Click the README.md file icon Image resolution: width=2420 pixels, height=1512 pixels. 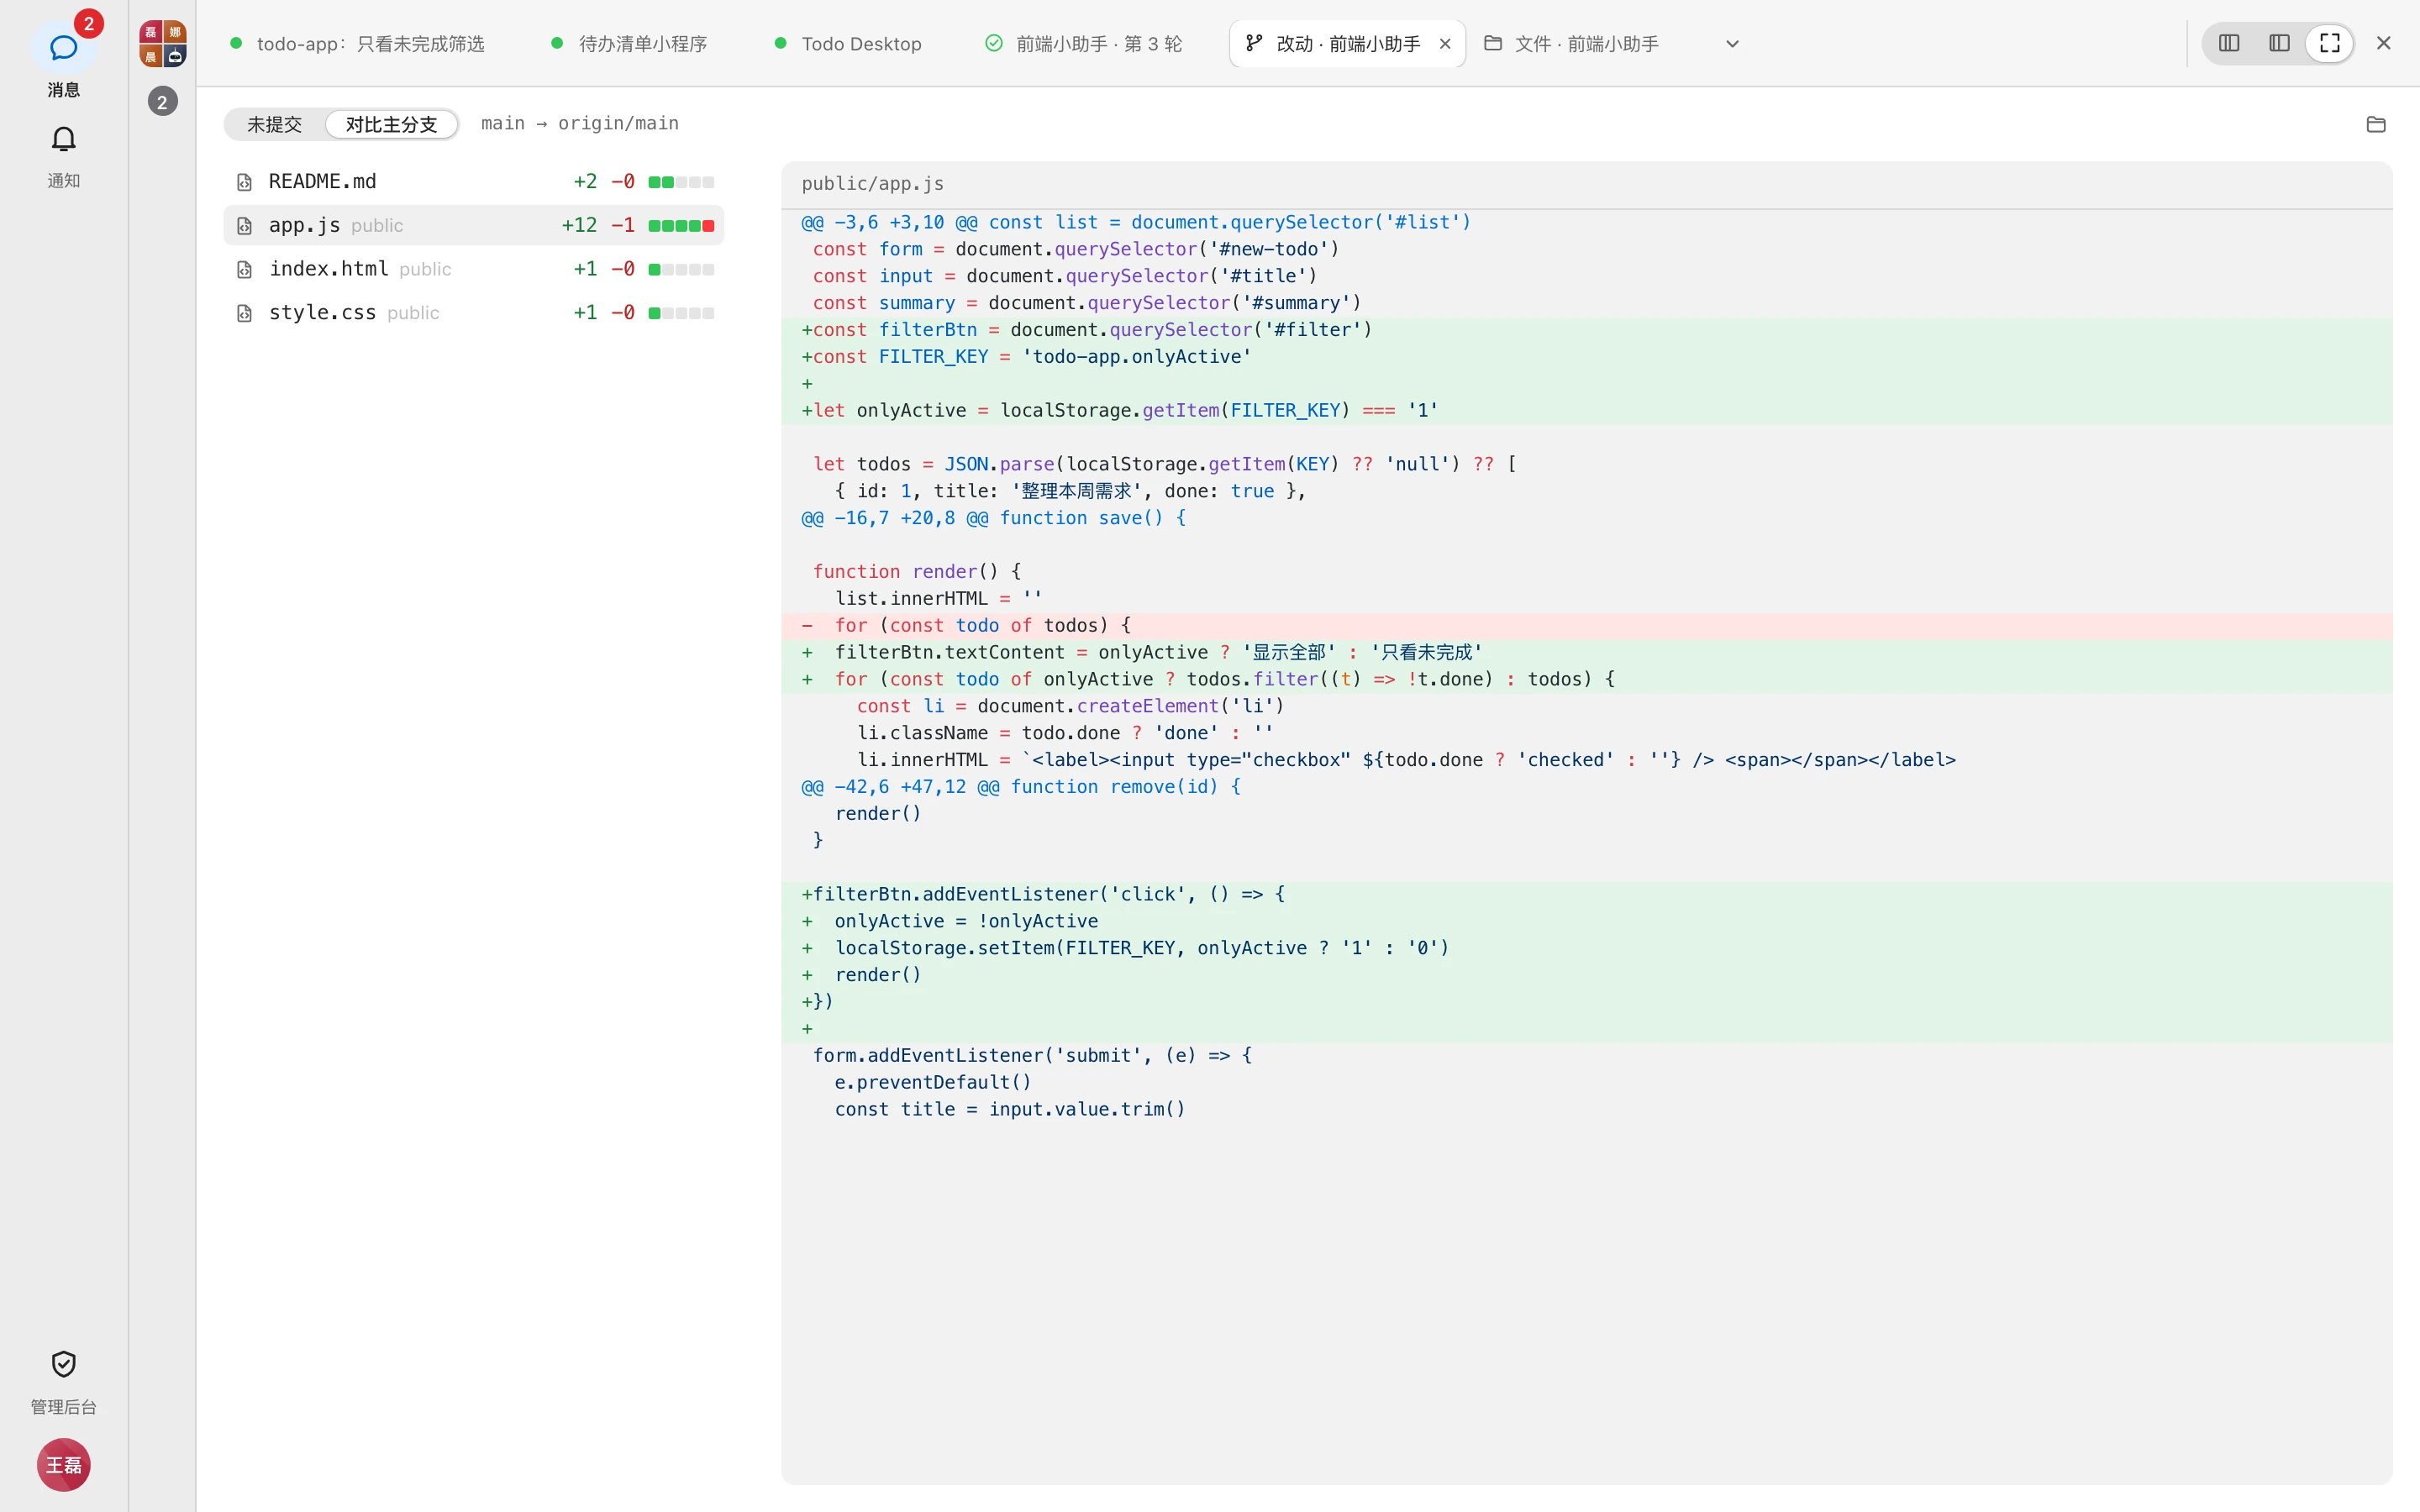tap(244, 182)
